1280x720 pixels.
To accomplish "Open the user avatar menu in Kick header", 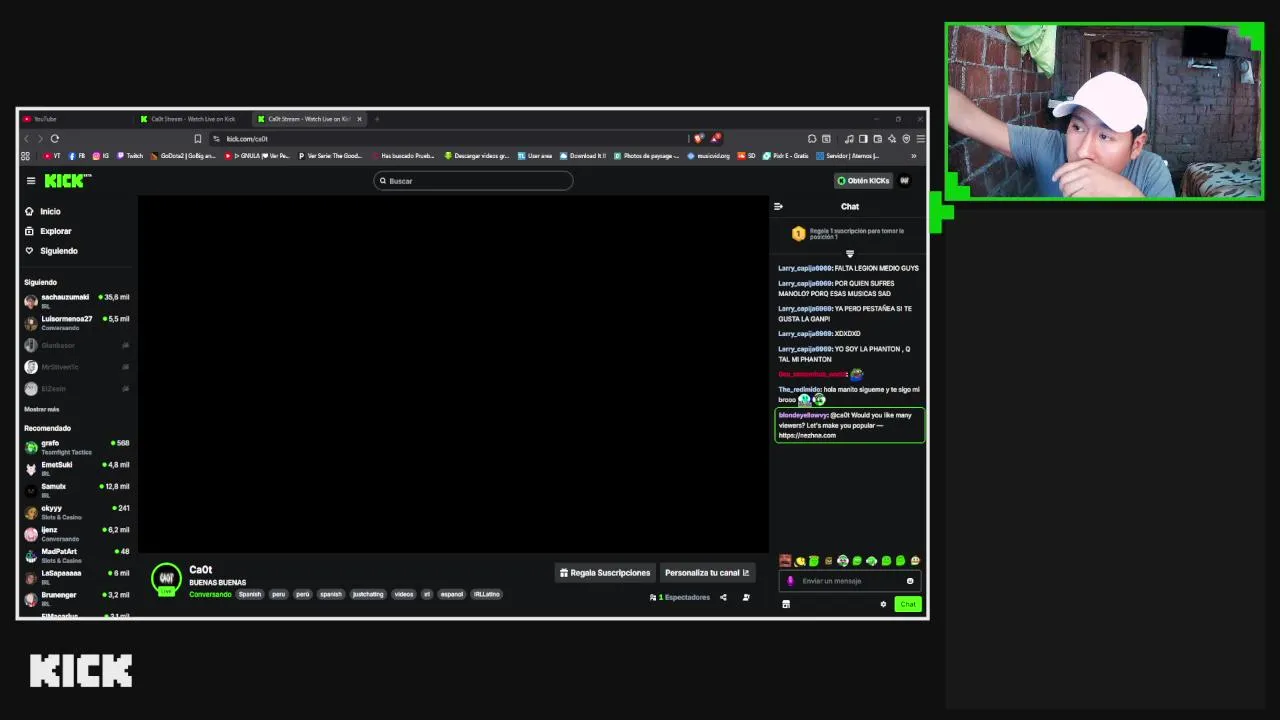I will (x=905, y=181).
